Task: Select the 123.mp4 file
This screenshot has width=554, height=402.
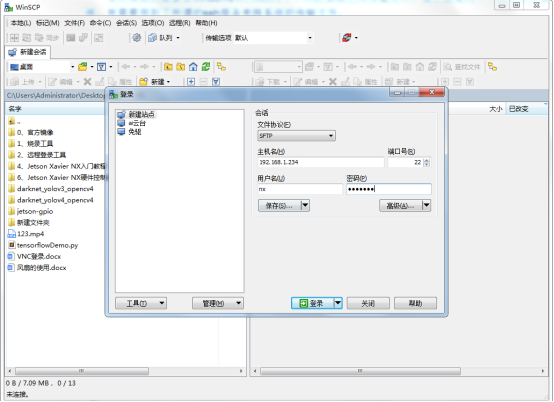Action: [x=26, y=234]
